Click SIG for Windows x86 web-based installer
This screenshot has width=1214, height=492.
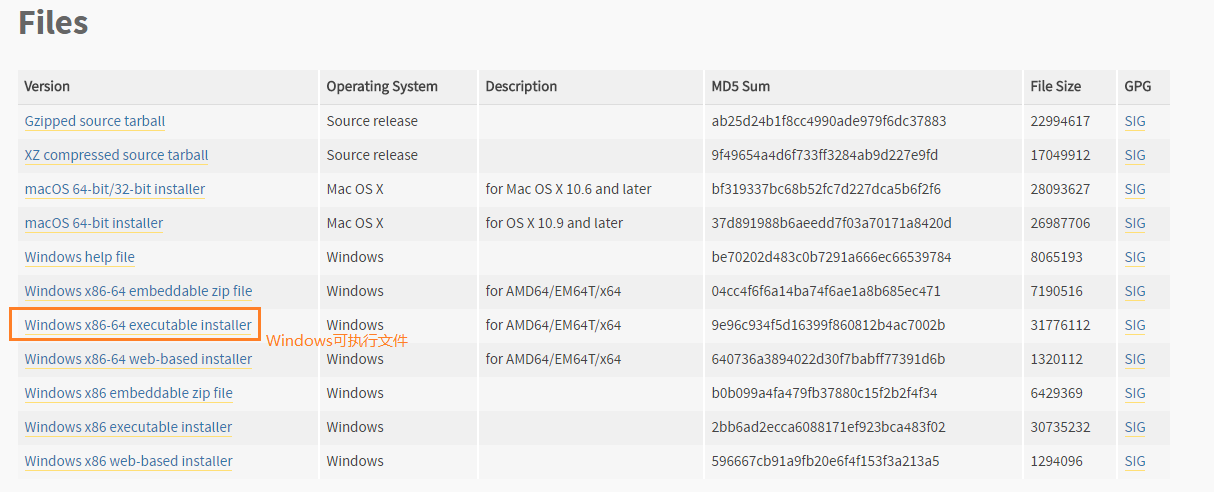pyautogui.click(x=1135, y=461)
